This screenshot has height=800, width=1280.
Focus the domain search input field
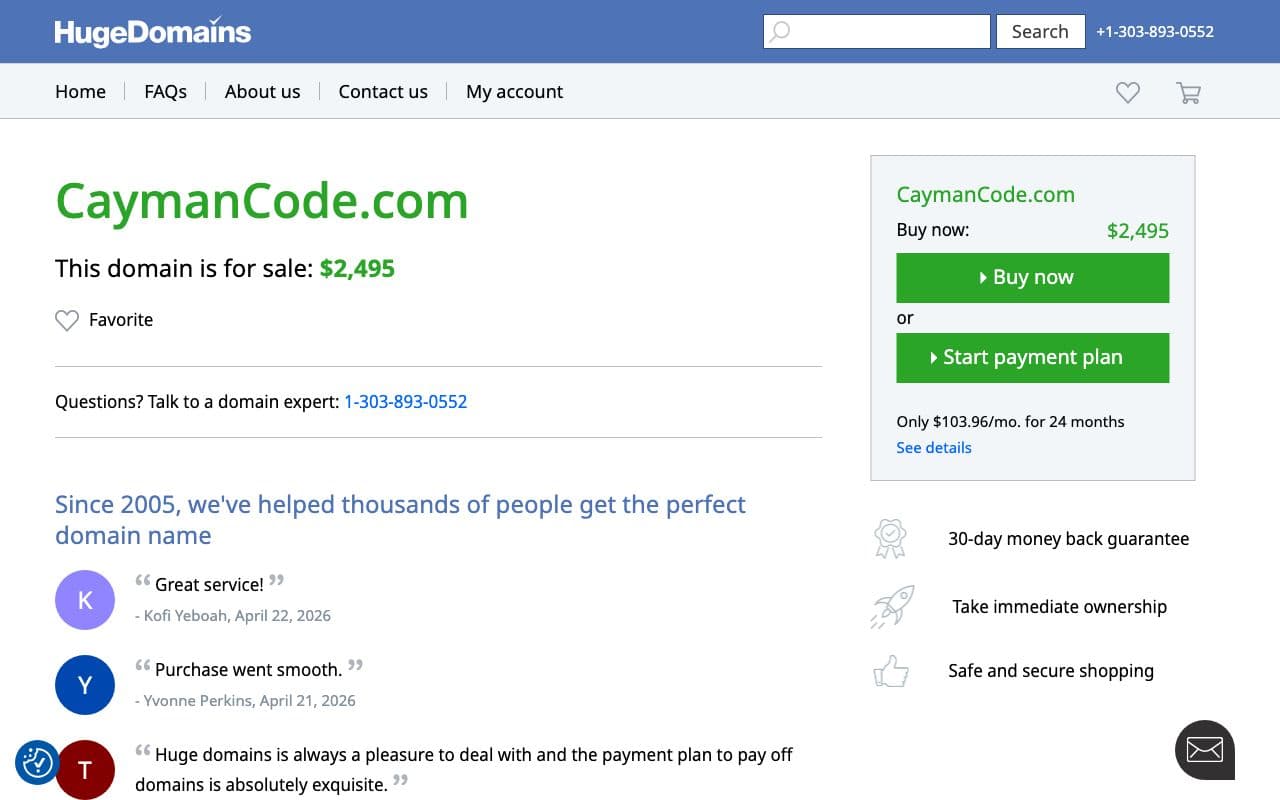(877, 31)
